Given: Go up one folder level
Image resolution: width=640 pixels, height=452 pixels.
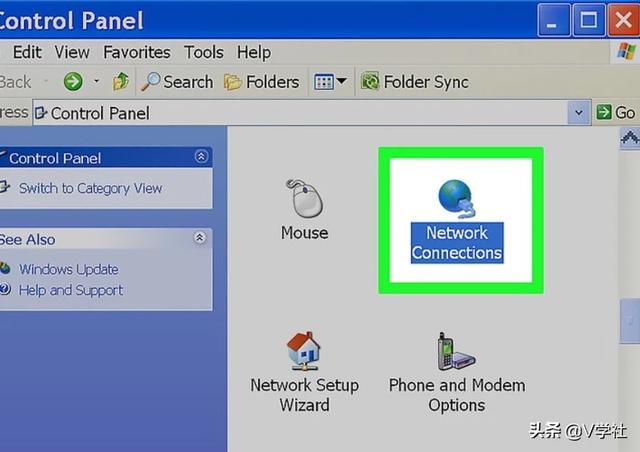Looking at the screenshot, I should (x=121, y=81).
